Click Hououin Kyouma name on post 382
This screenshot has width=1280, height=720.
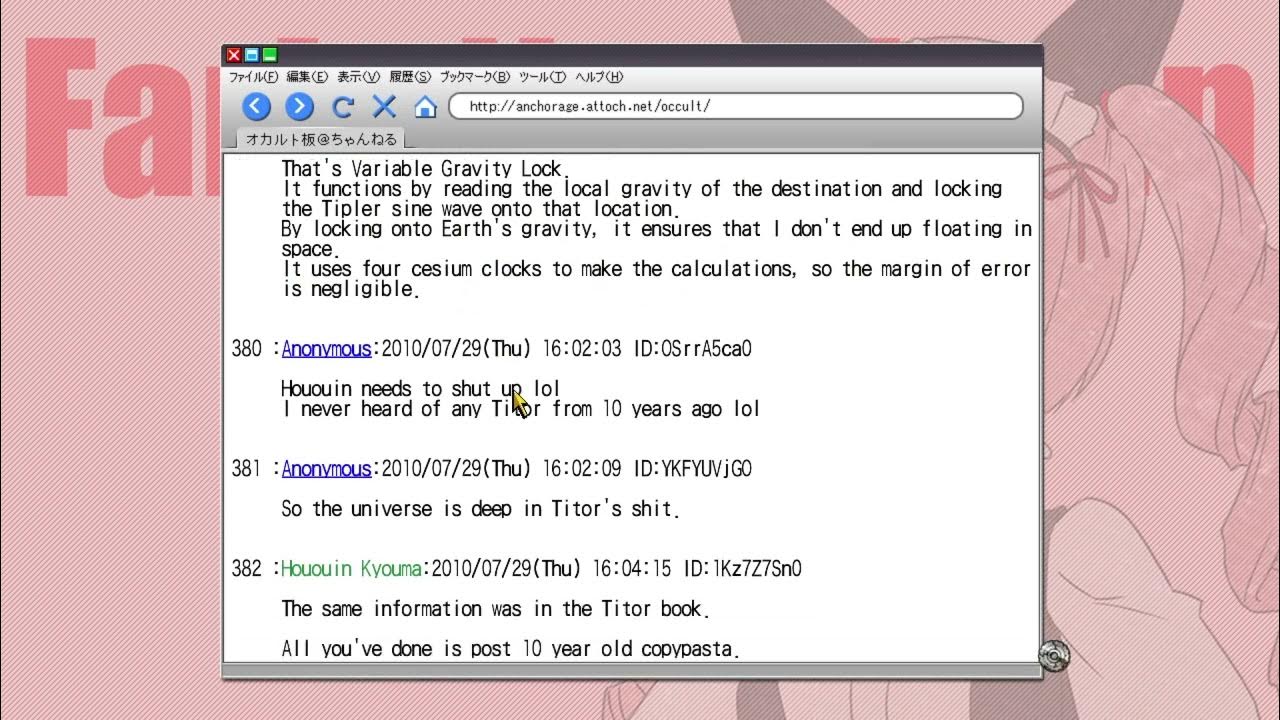351,569
